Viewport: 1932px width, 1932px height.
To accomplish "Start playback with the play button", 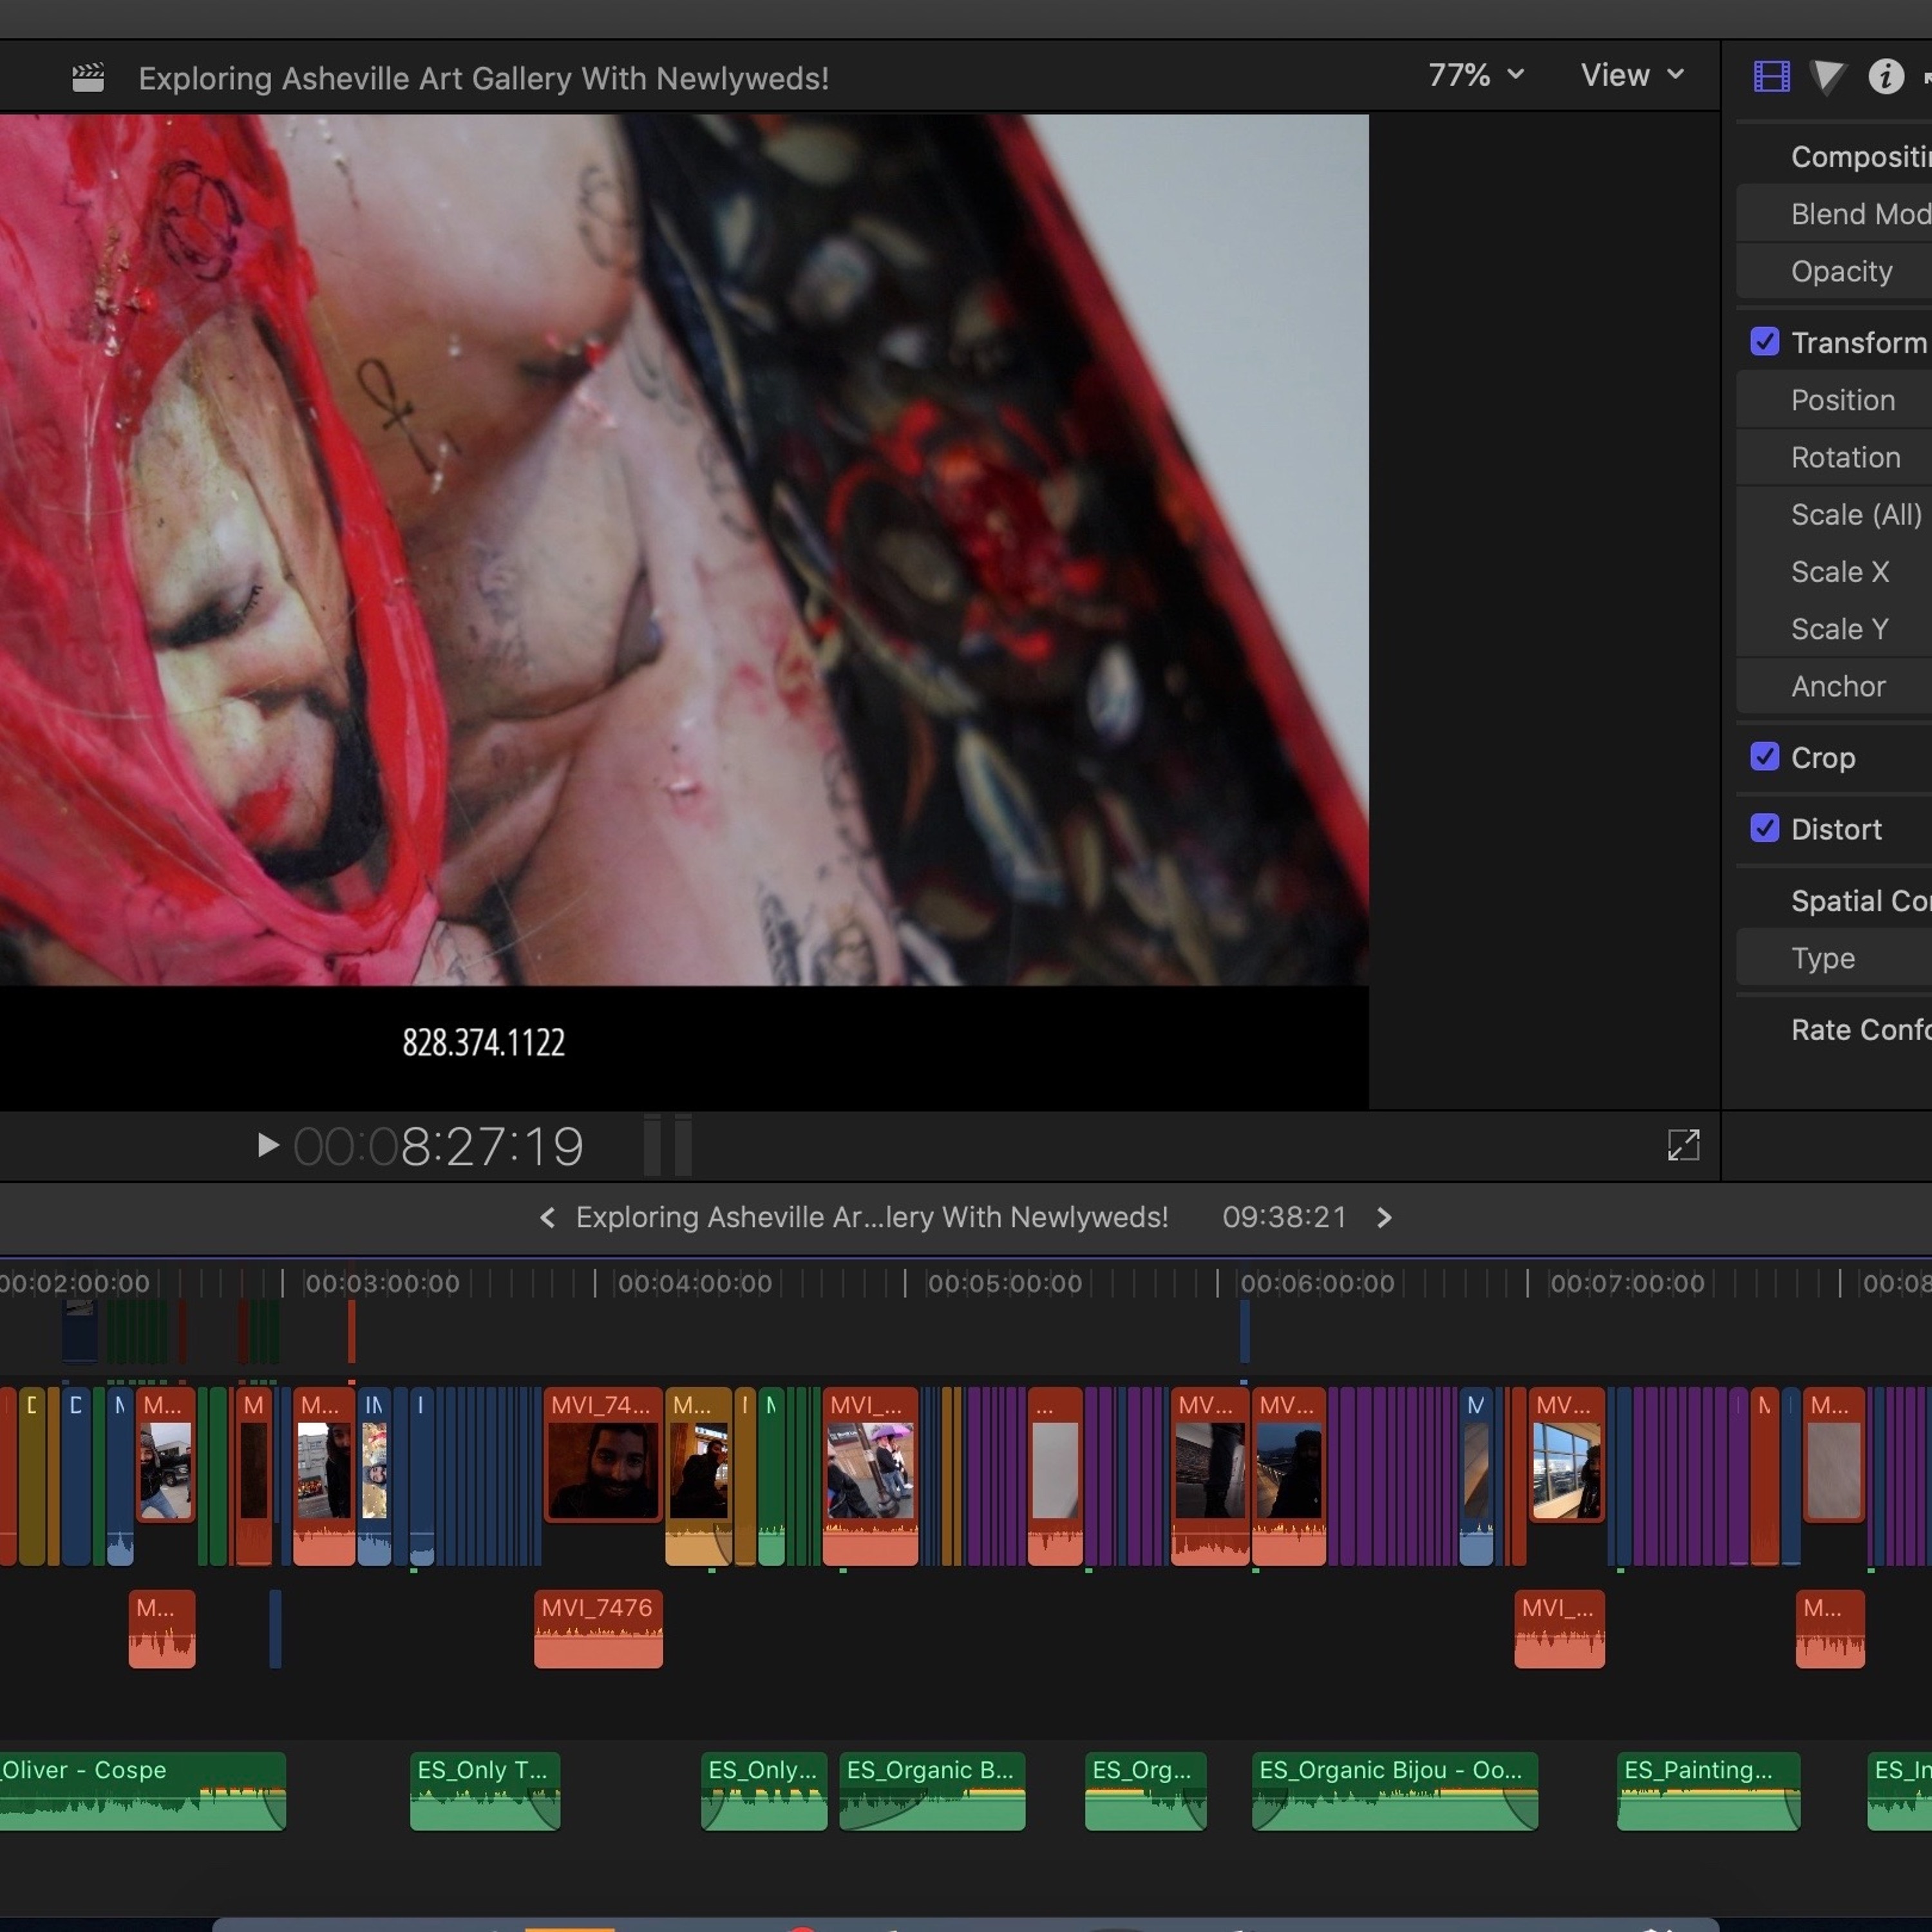I will click(x=267, y=1145).
